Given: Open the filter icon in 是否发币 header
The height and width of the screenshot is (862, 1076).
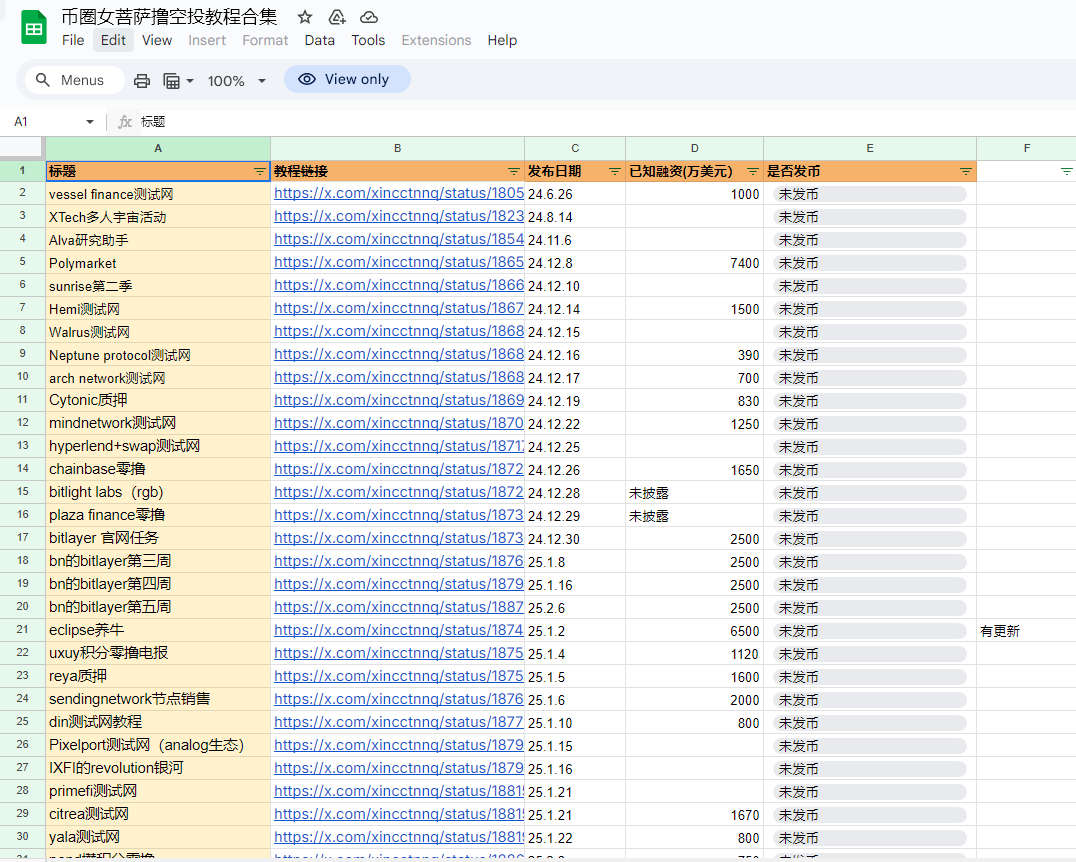Looking at the screenshot, I should [966, 172].
